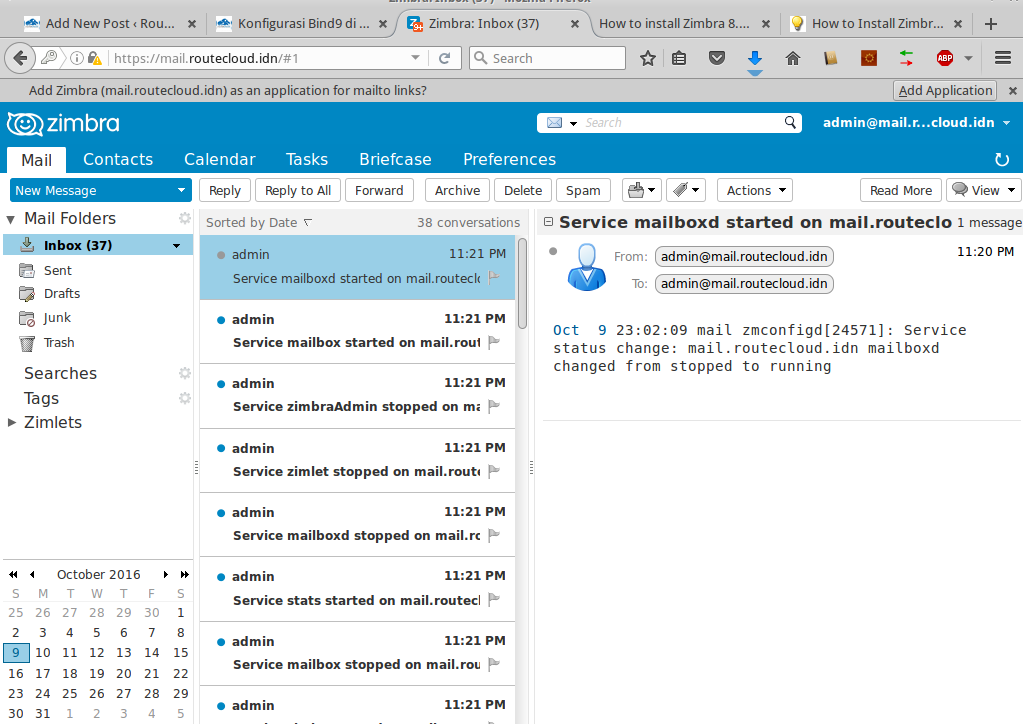This screenshot has width=1023, height=724.
Task: Click the Adblock Plus ABP icon
Action: pos(945,58)
